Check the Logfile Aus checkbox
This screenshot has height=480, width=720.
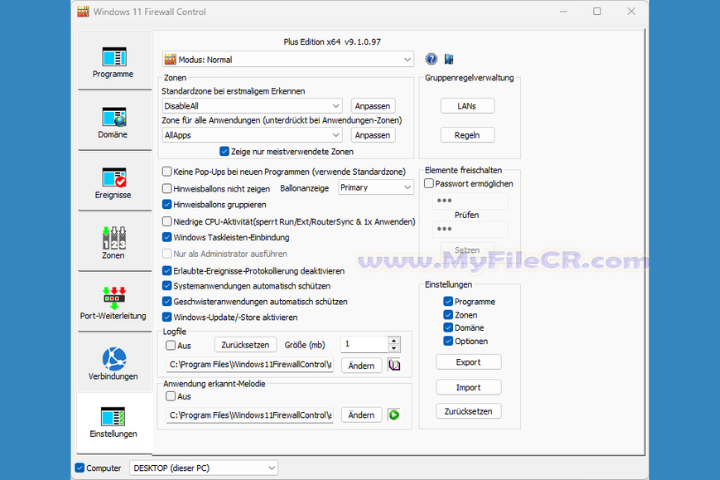(171, 345)
